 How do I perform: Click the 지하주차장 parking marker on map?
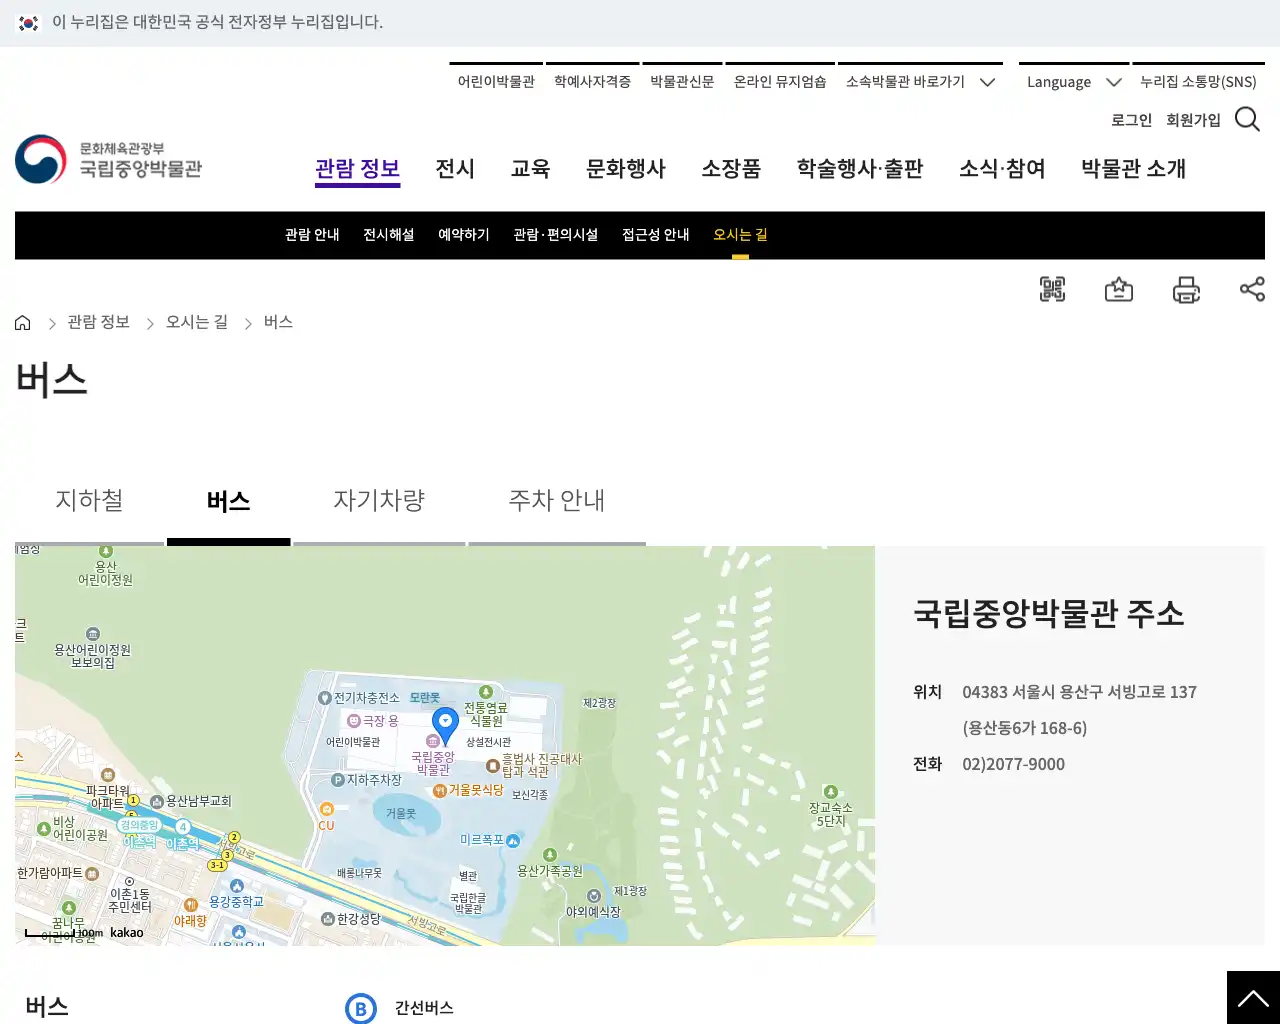(x=338, y=780)
